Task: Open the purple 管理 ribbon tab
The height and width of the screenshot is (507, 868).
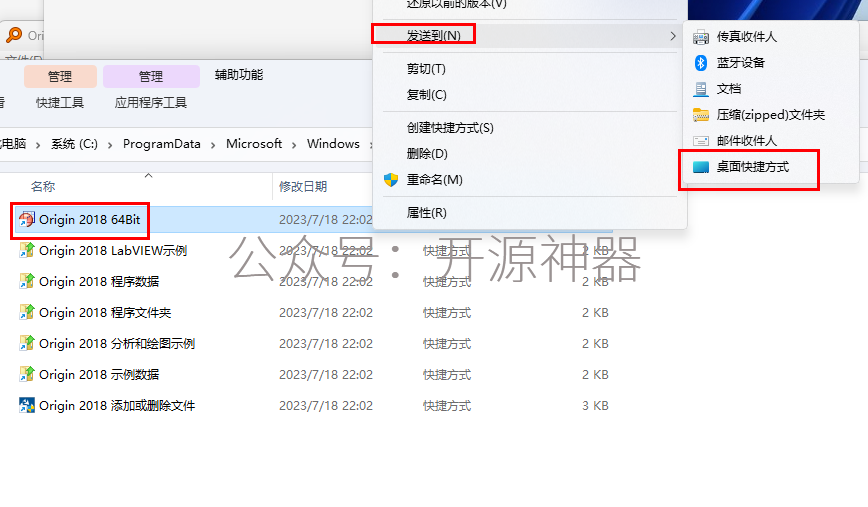Action: (x=151, y=76)
